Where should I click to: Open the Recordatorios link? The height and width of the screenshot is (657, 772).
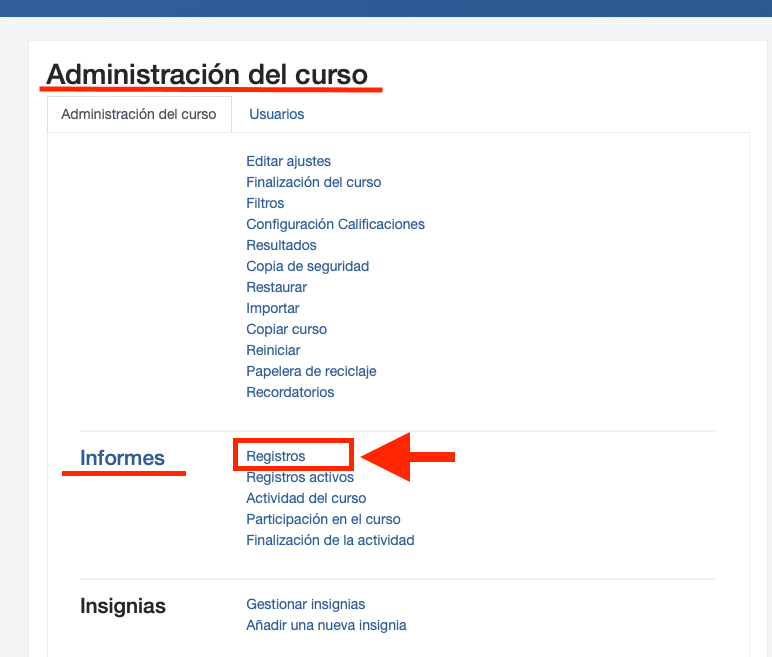[x=290, y=393]
